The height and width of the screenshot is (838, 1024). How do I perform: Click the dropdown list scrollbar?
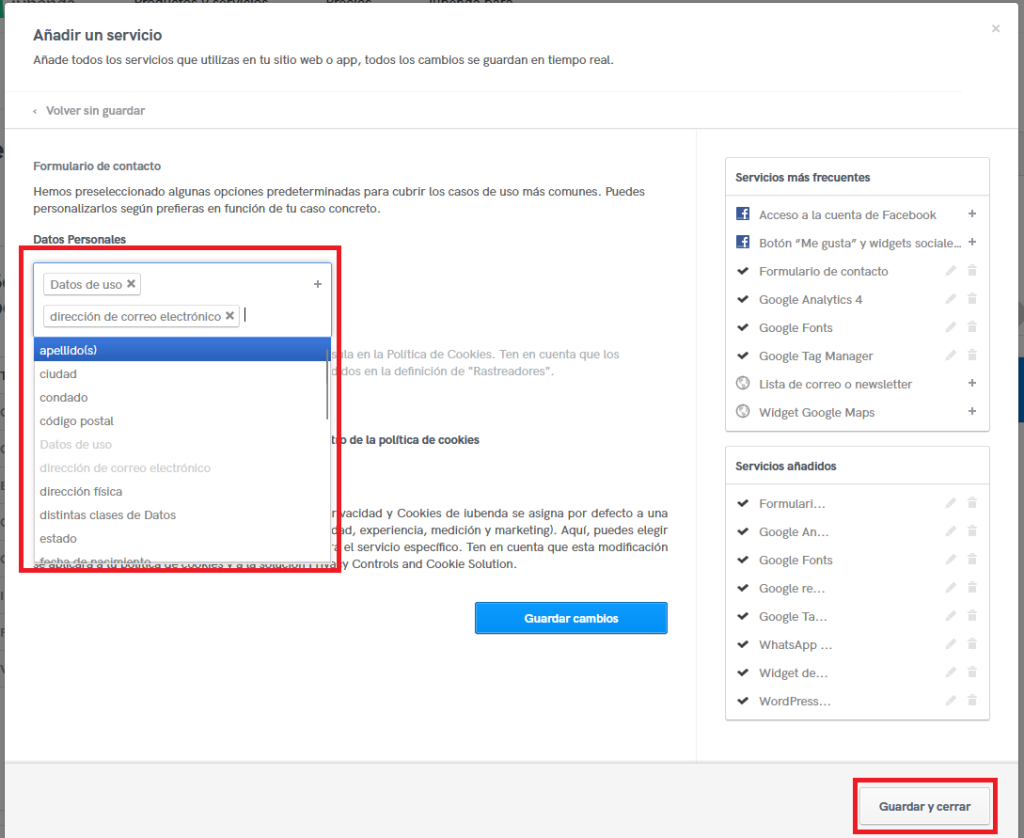(328, 390)
